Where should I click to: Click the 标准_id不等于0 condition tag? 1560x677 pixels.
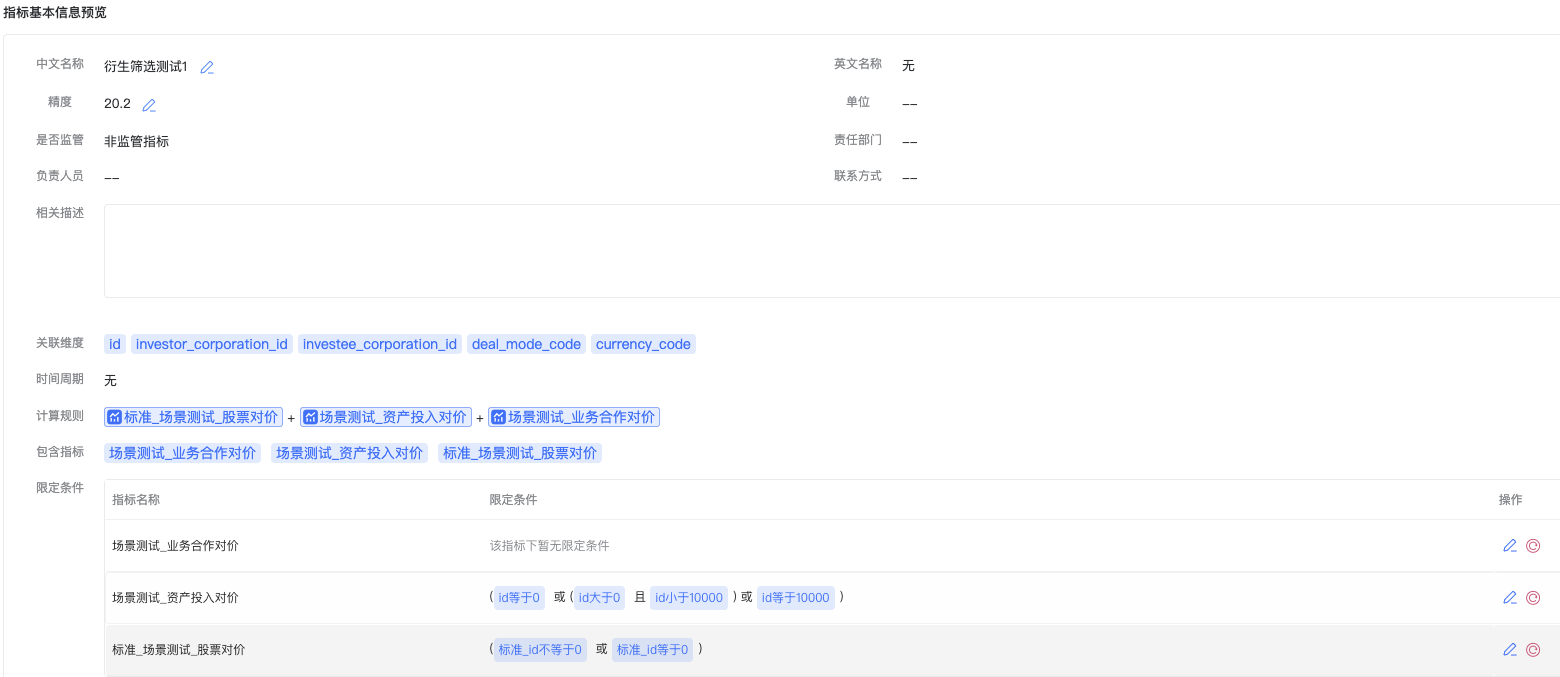pos(540,650)
